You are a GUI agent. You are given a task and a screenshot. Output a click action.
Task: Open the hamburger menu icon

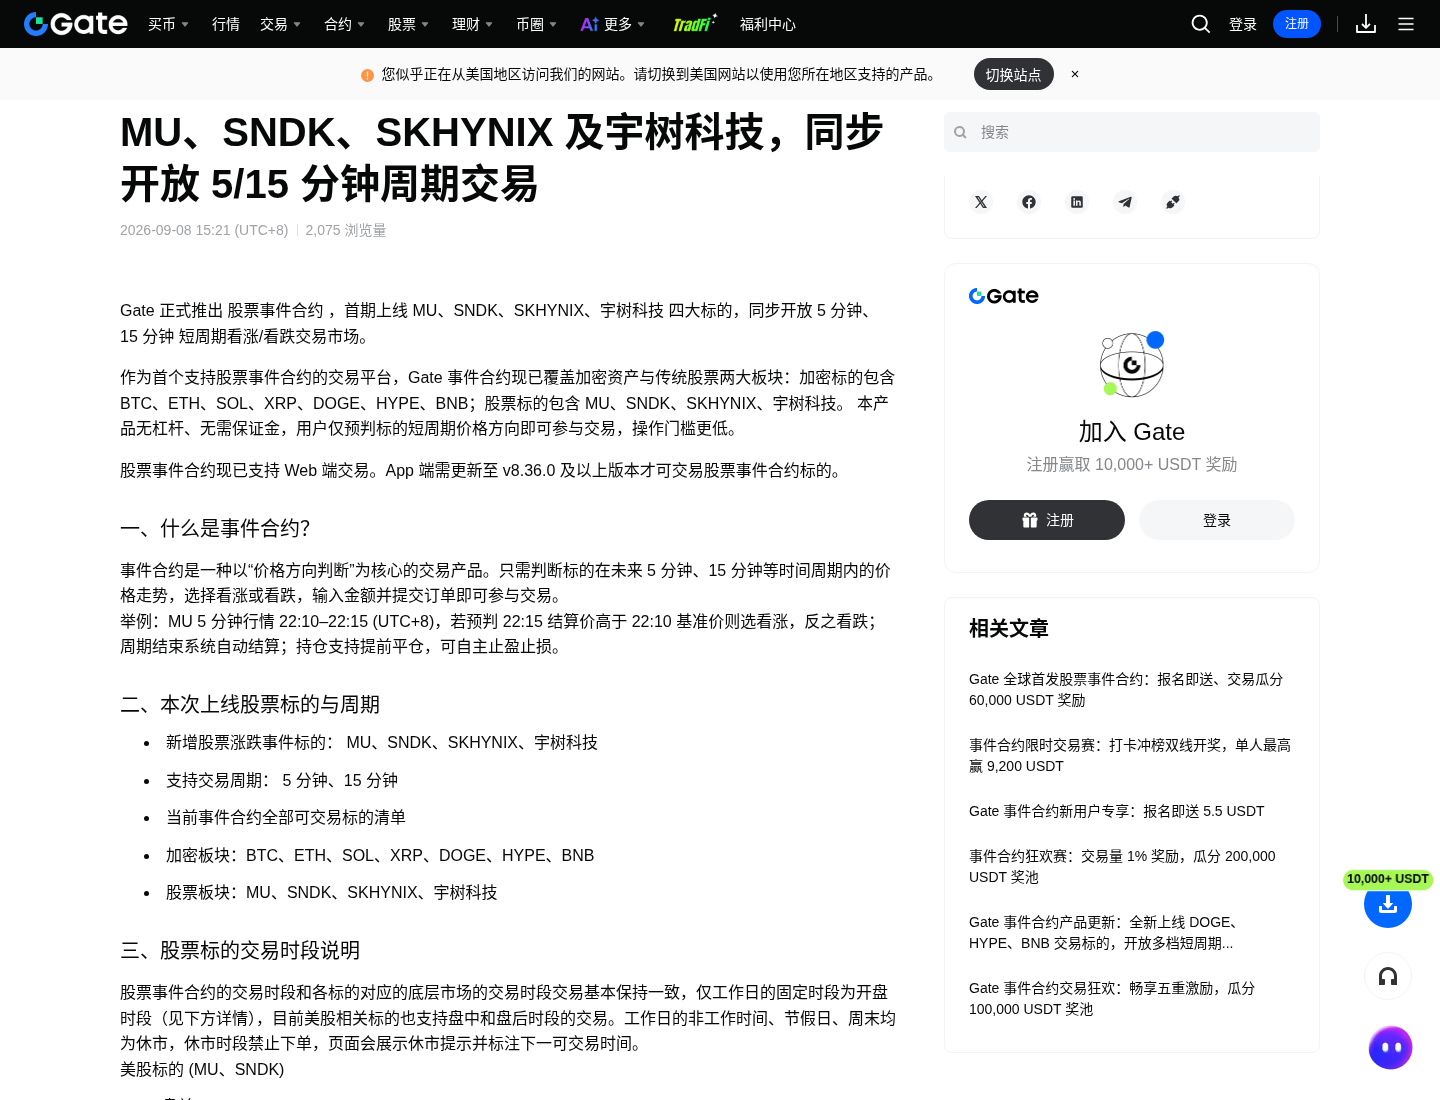[x=1406, y=24]
